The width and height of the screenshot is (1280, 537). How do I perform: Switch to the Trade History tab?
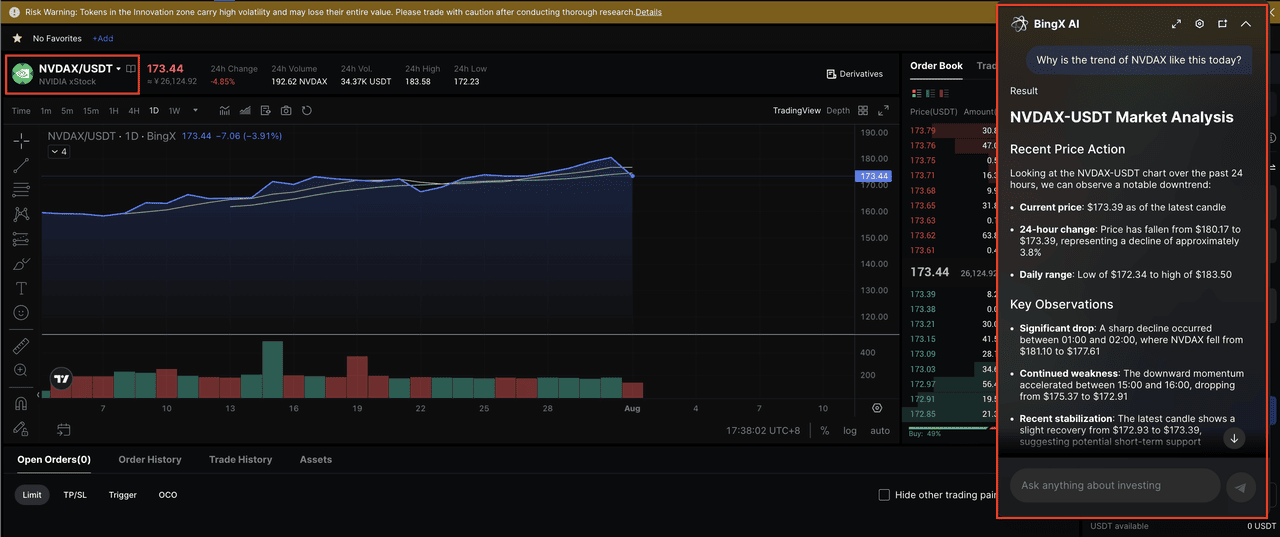click(x=240, y=460)
